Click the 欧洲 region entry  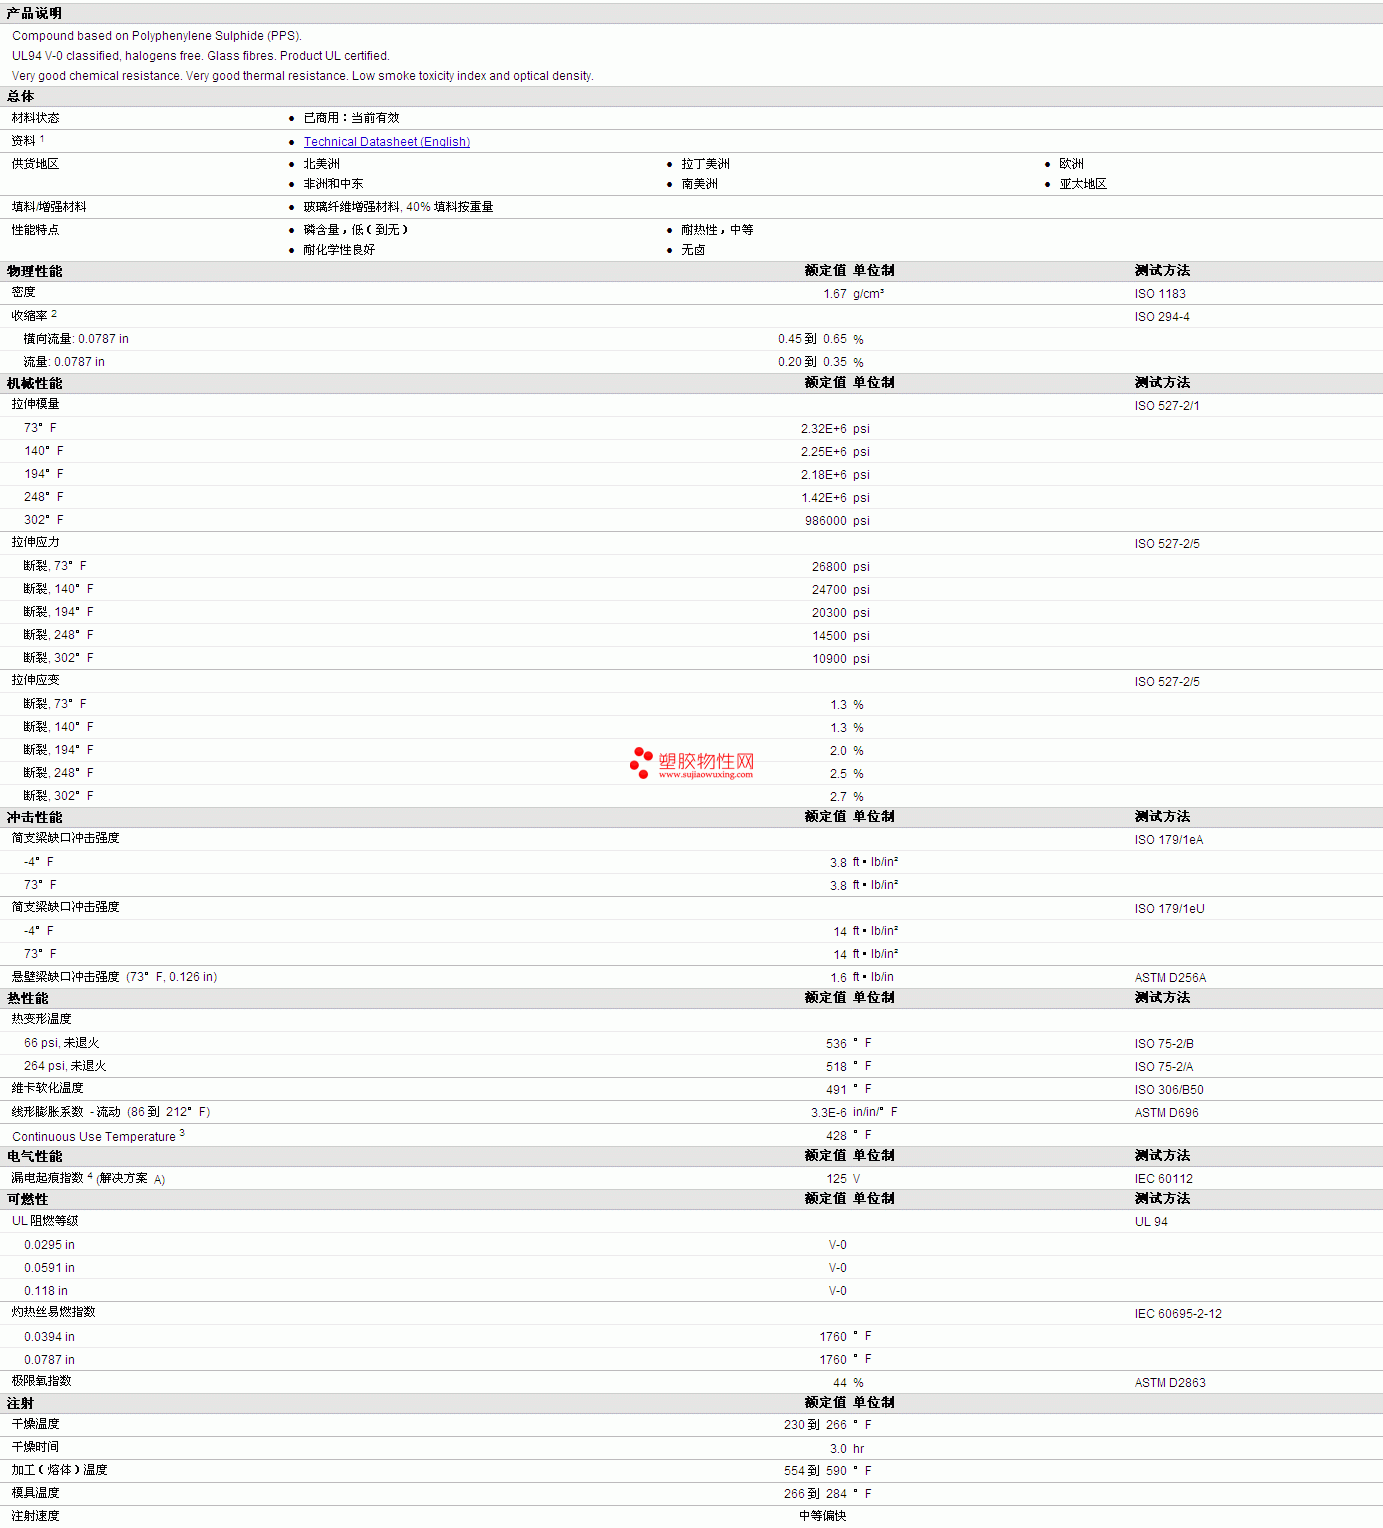(x=1071, y=164)
